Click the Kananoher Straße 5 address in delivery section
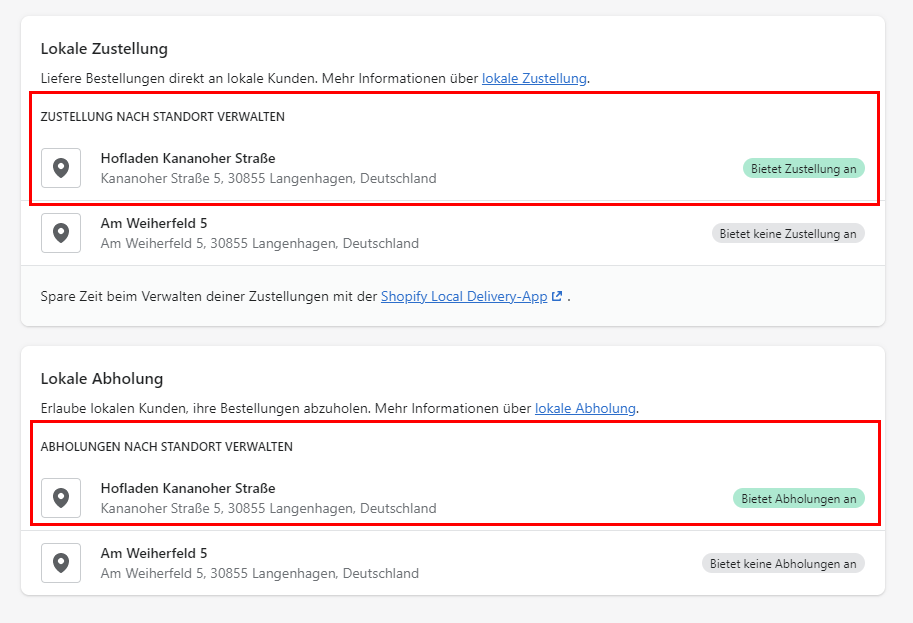 (x=268, y=179)
